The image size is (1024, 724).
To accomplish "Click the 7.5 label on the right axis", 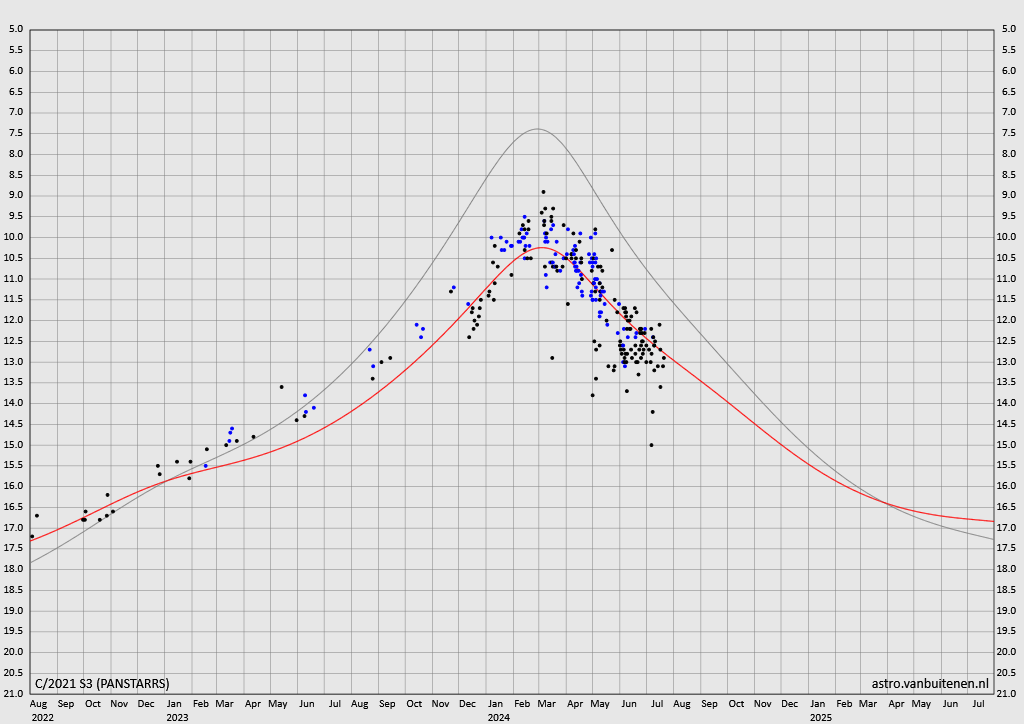I will pos(1008,133).
